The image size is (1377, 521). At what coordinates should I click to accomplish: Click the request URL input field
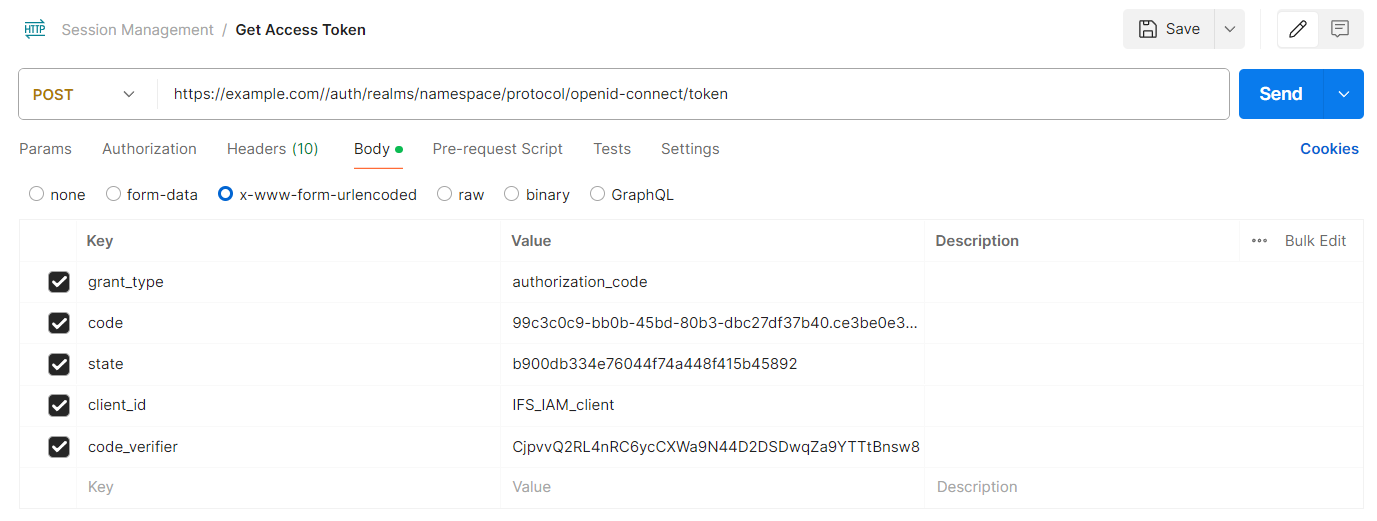coord(690,94)
